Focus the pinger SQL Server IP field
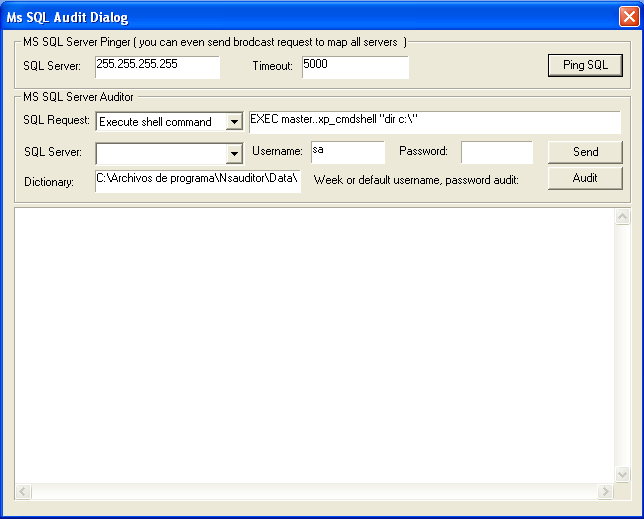The width and height of the screenshot is (644, 519). click(x=157, y=67)
